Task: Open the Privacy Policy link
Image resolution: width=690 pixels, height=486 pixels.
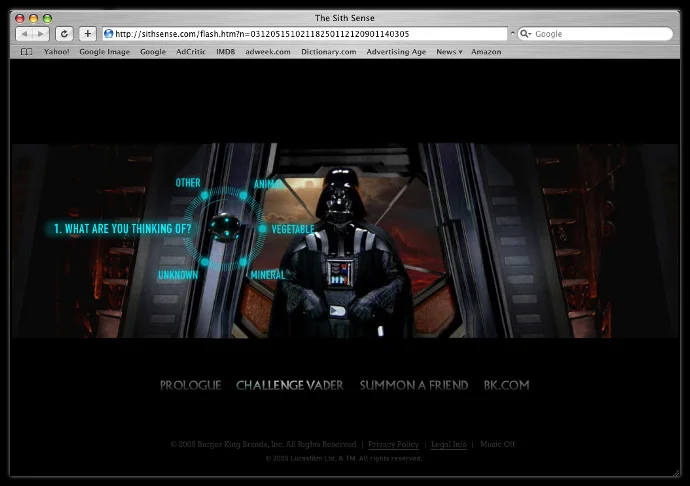Action: pos(393,445)
